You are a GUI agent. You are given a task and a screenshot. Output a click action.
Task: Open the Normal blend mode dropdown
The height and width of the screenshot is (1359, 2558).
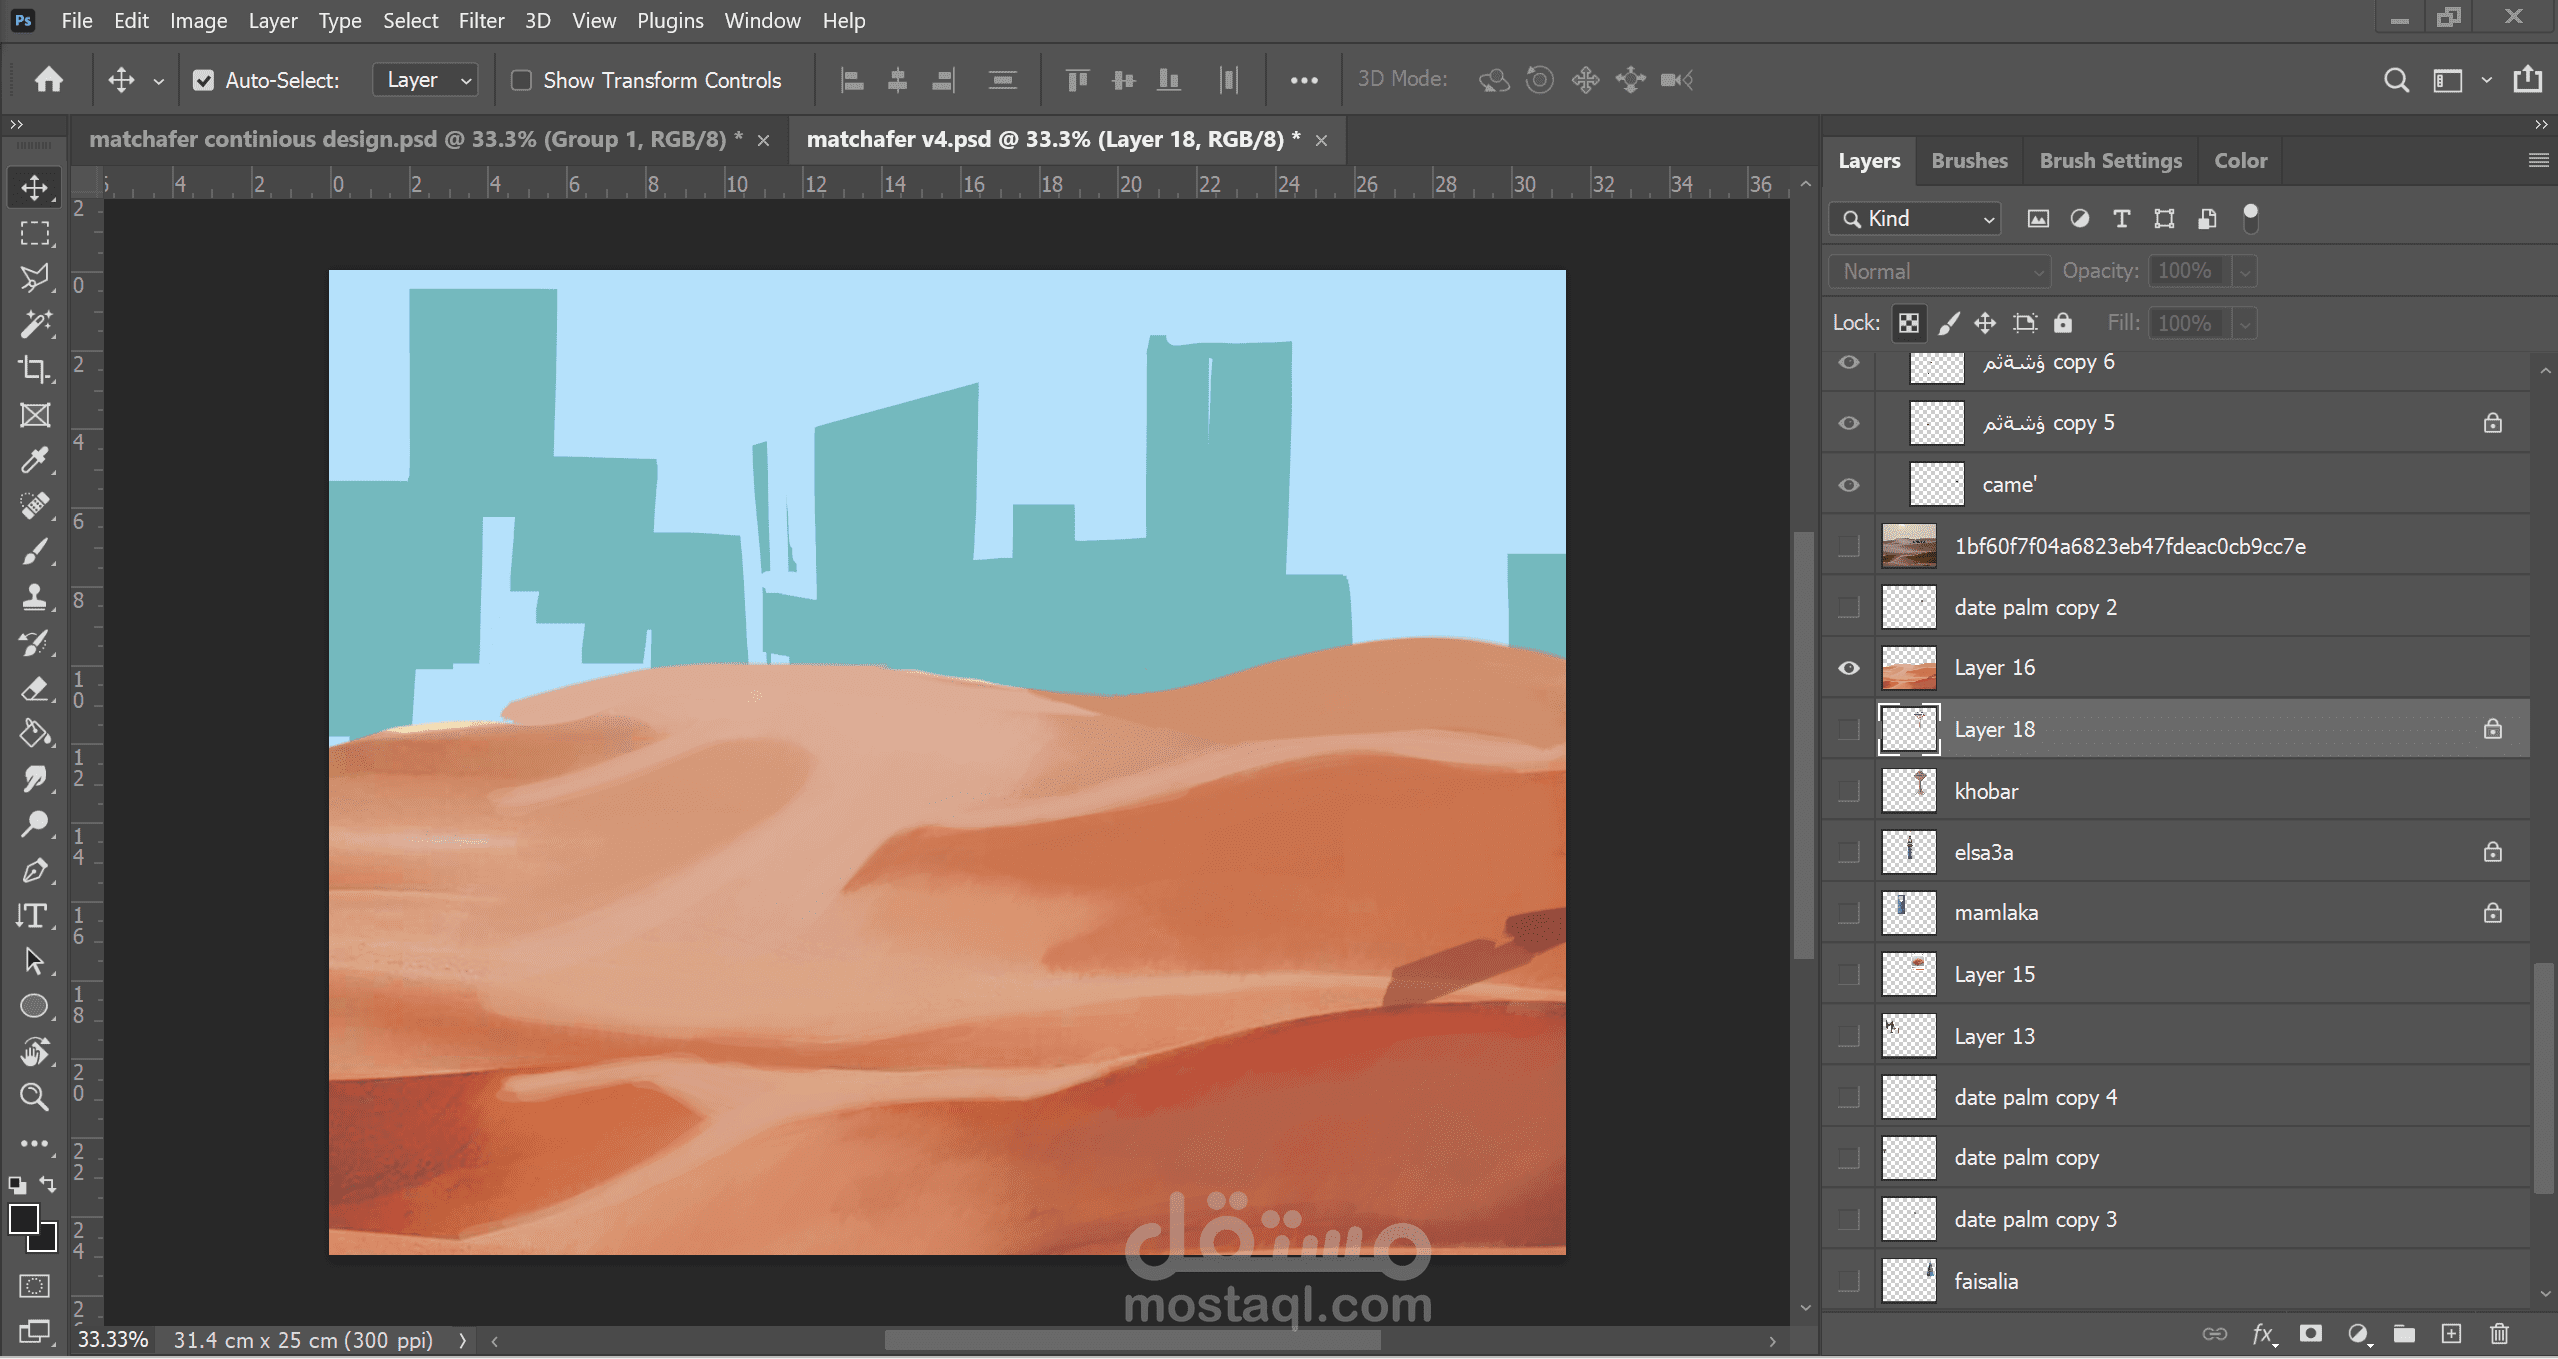point(1939,271)
